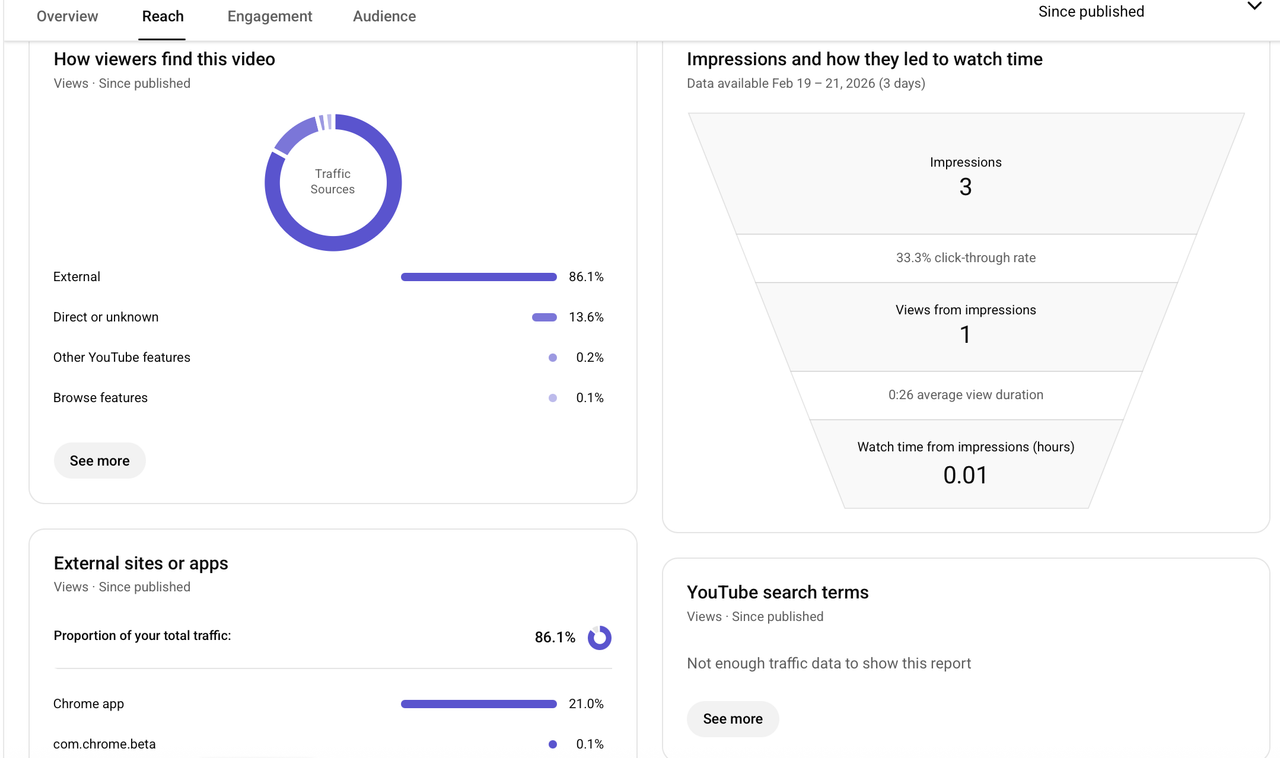Click the dot beside Other YouTube features
The height and width of the screenshot is (758, 1280).
552,357
